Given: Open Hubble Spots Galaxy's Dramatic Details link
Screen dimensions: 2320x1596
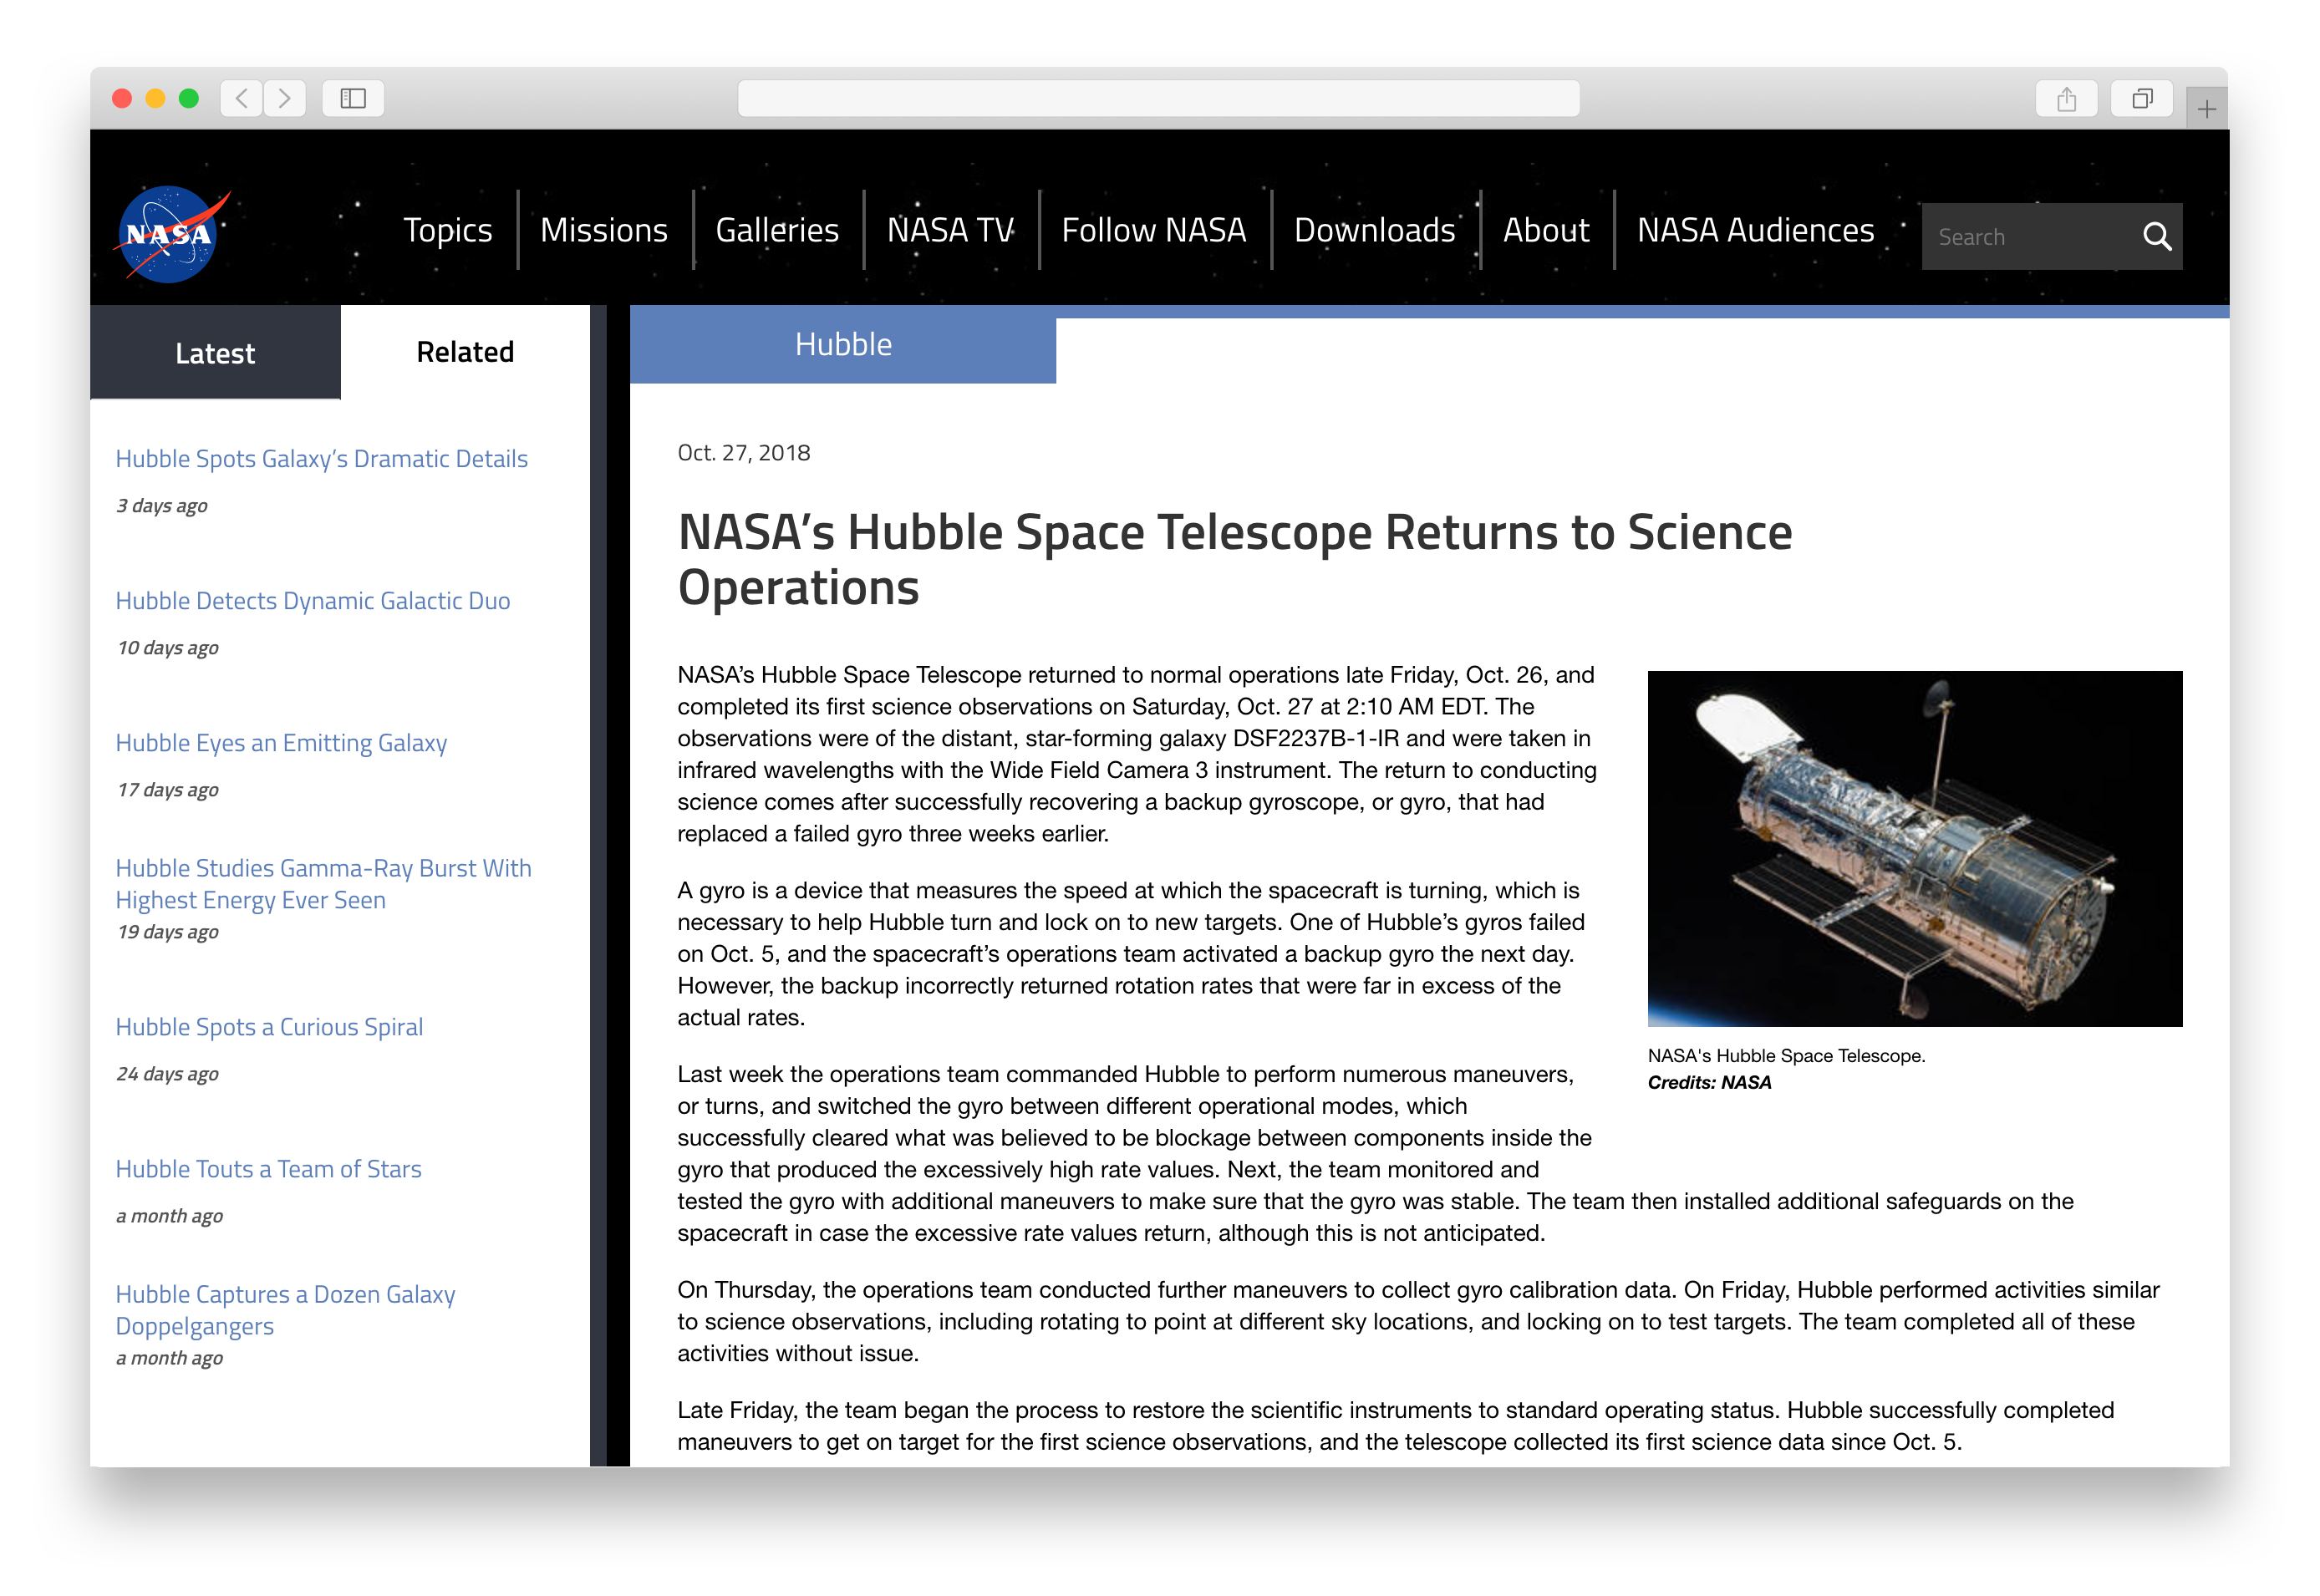Looking at the screenshot, I should click(x=321, y=459).
